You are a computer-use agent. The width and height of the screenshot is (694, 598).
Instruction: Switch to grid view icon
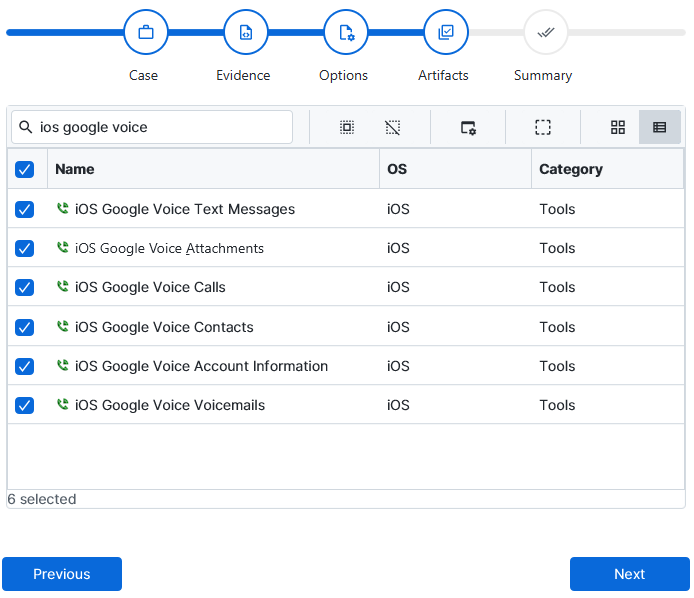coord(618,127)
